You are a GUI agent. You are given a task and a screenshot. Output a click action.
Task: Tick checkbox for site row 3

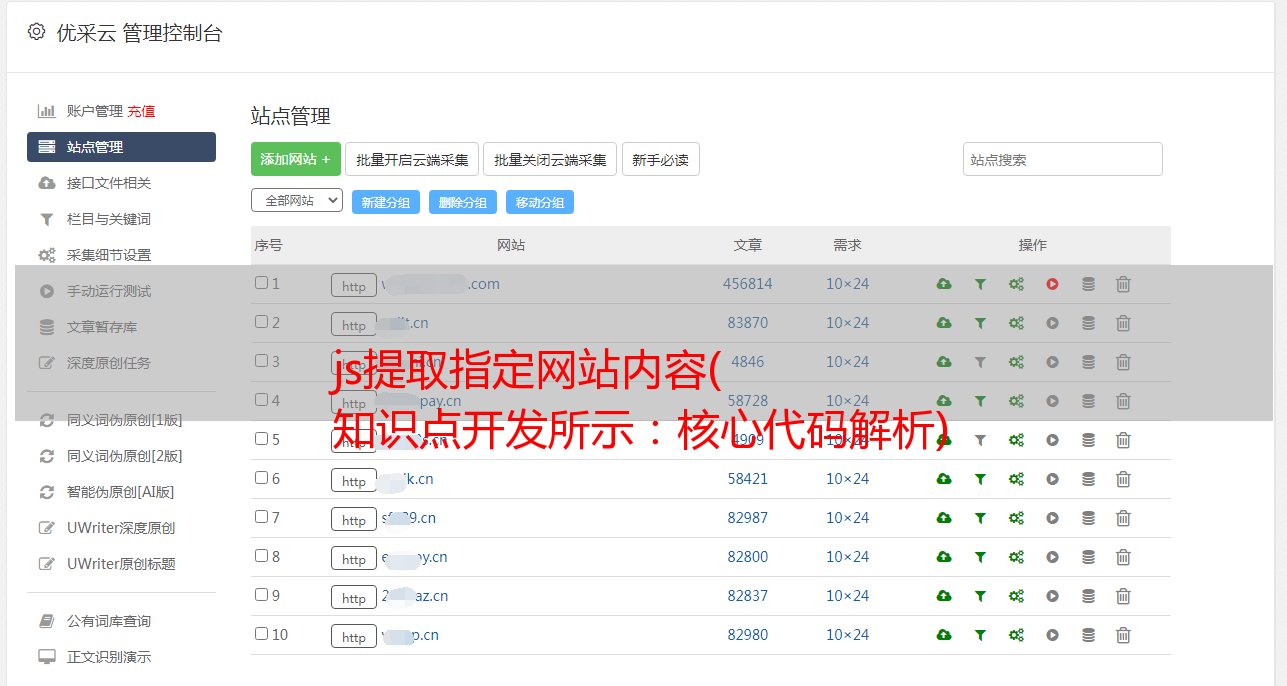click(x=261, y=361)
